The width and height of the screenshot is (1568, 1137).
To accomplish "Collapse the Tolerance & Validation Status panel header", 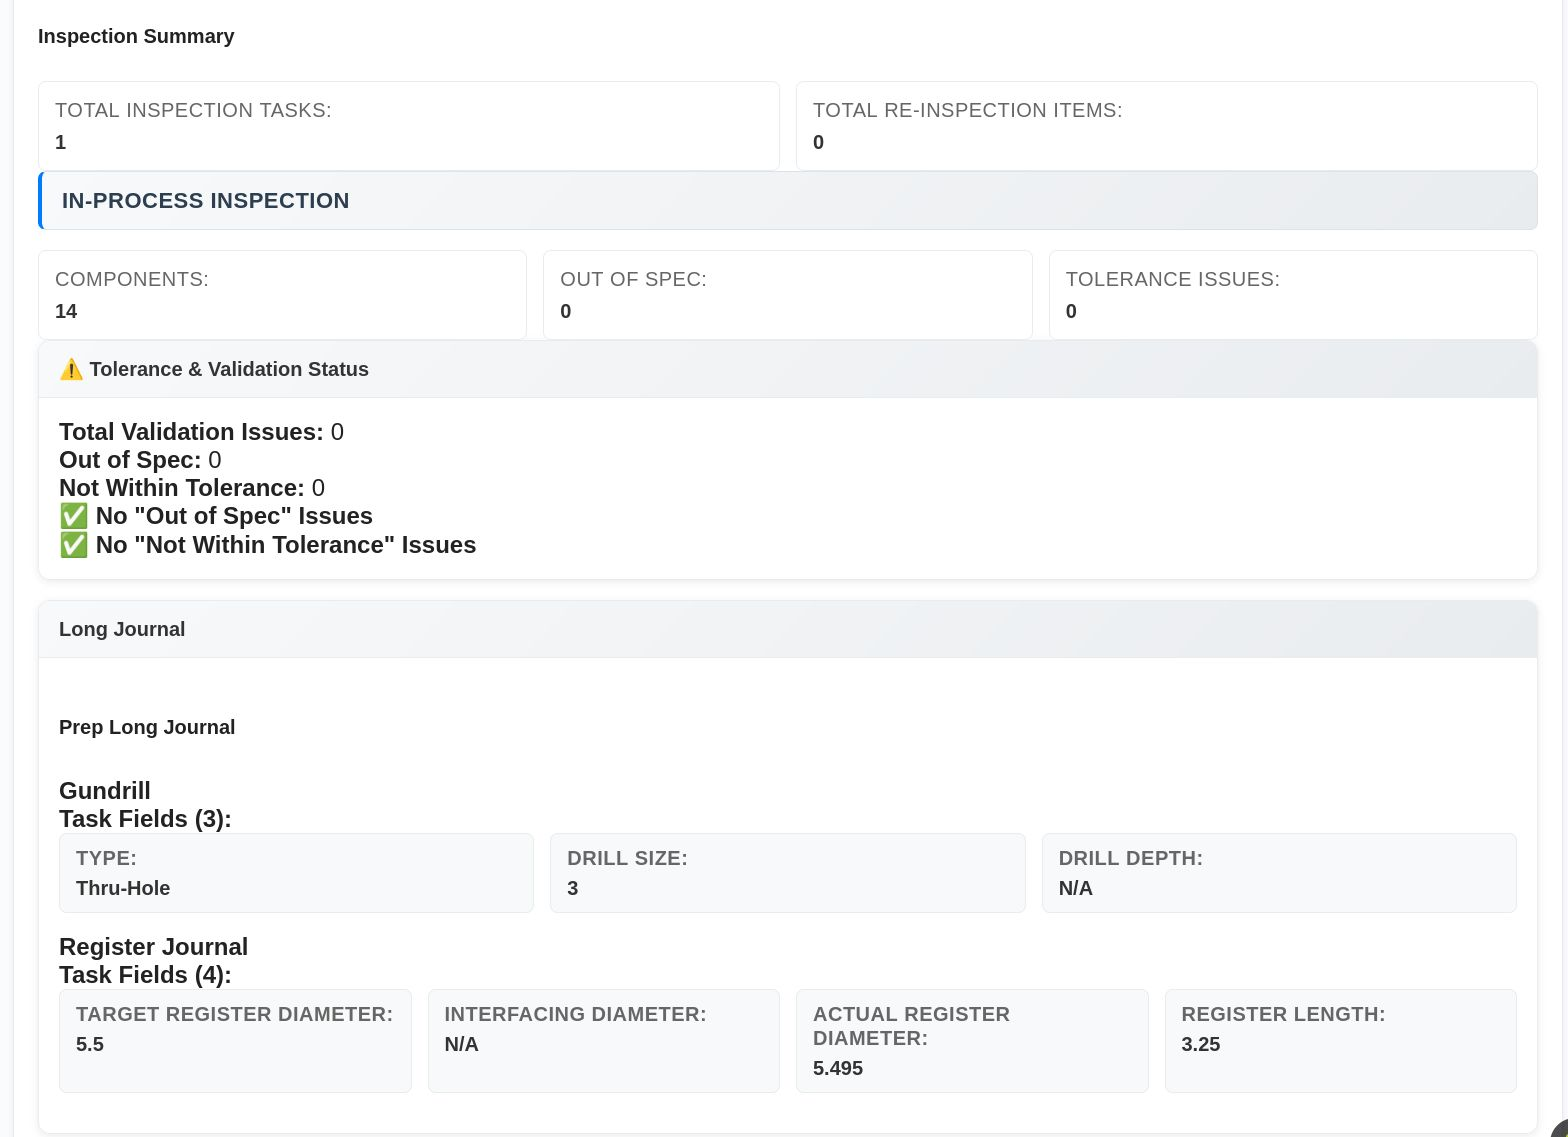I will click(787, 370).
